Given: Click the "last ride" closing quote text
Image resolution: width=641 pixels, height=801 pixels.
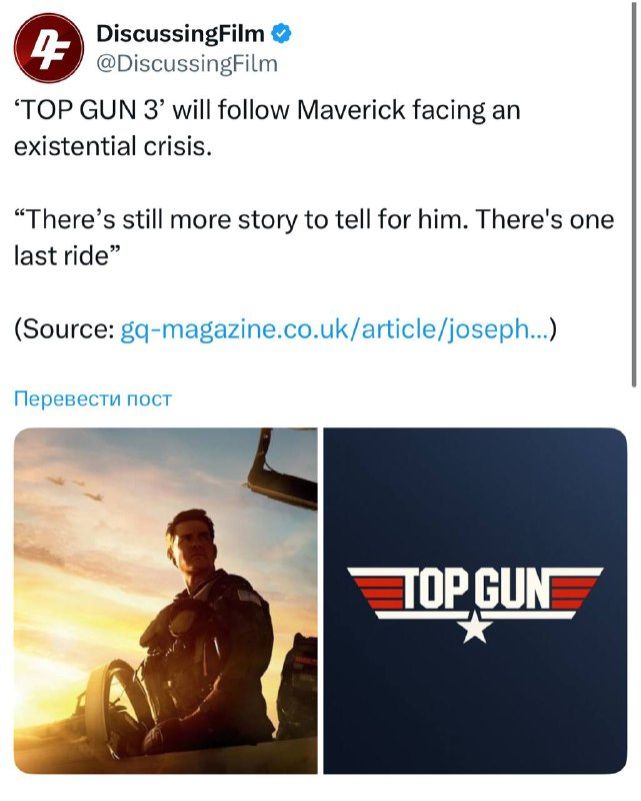Looking at the screenshot, I should click(67, 256).
